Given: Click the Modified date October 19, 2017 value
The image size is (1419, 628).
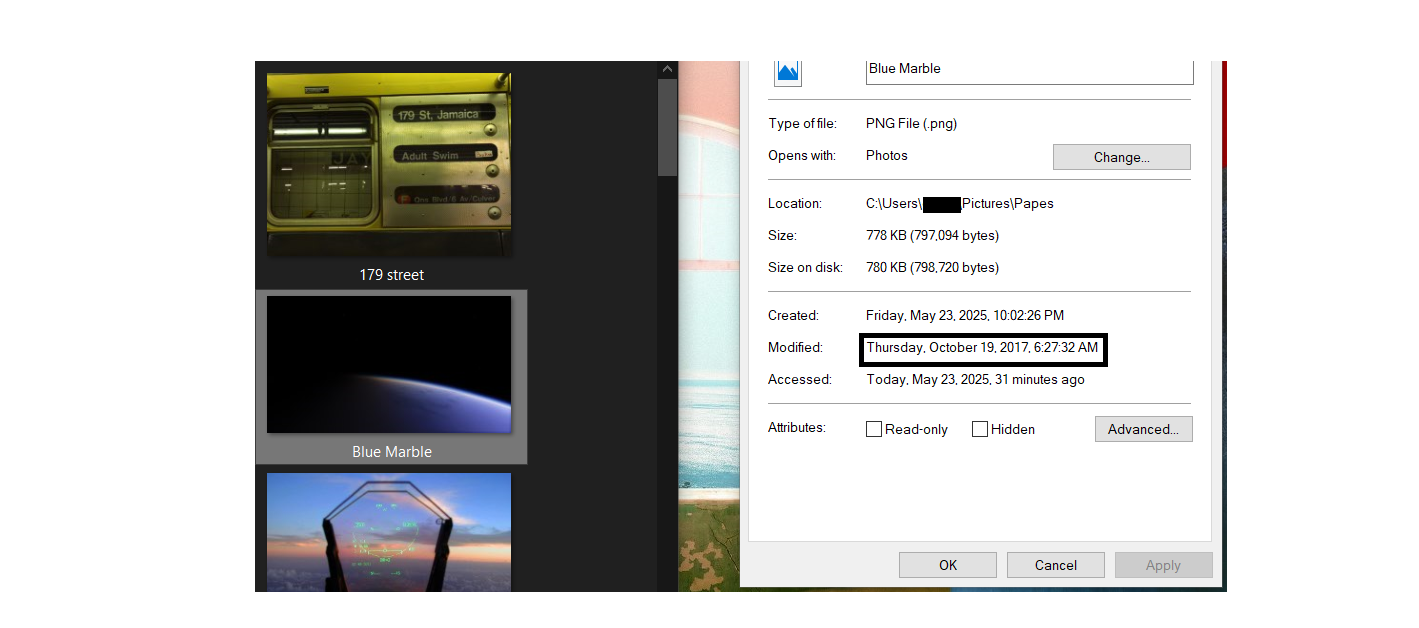Looking at the screenshot, I should pos(982,348).
